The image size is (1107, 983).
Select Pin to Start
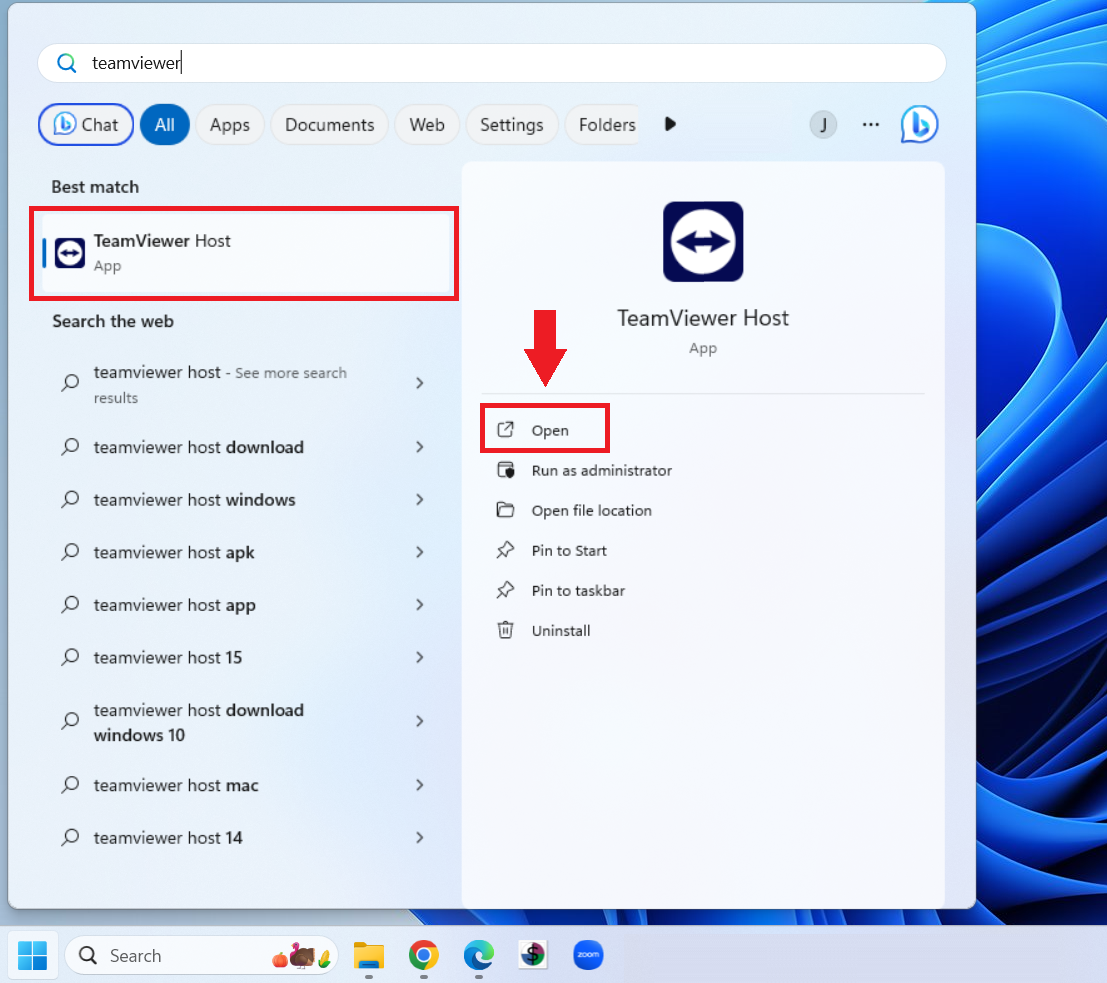click(x=569, y=551)
